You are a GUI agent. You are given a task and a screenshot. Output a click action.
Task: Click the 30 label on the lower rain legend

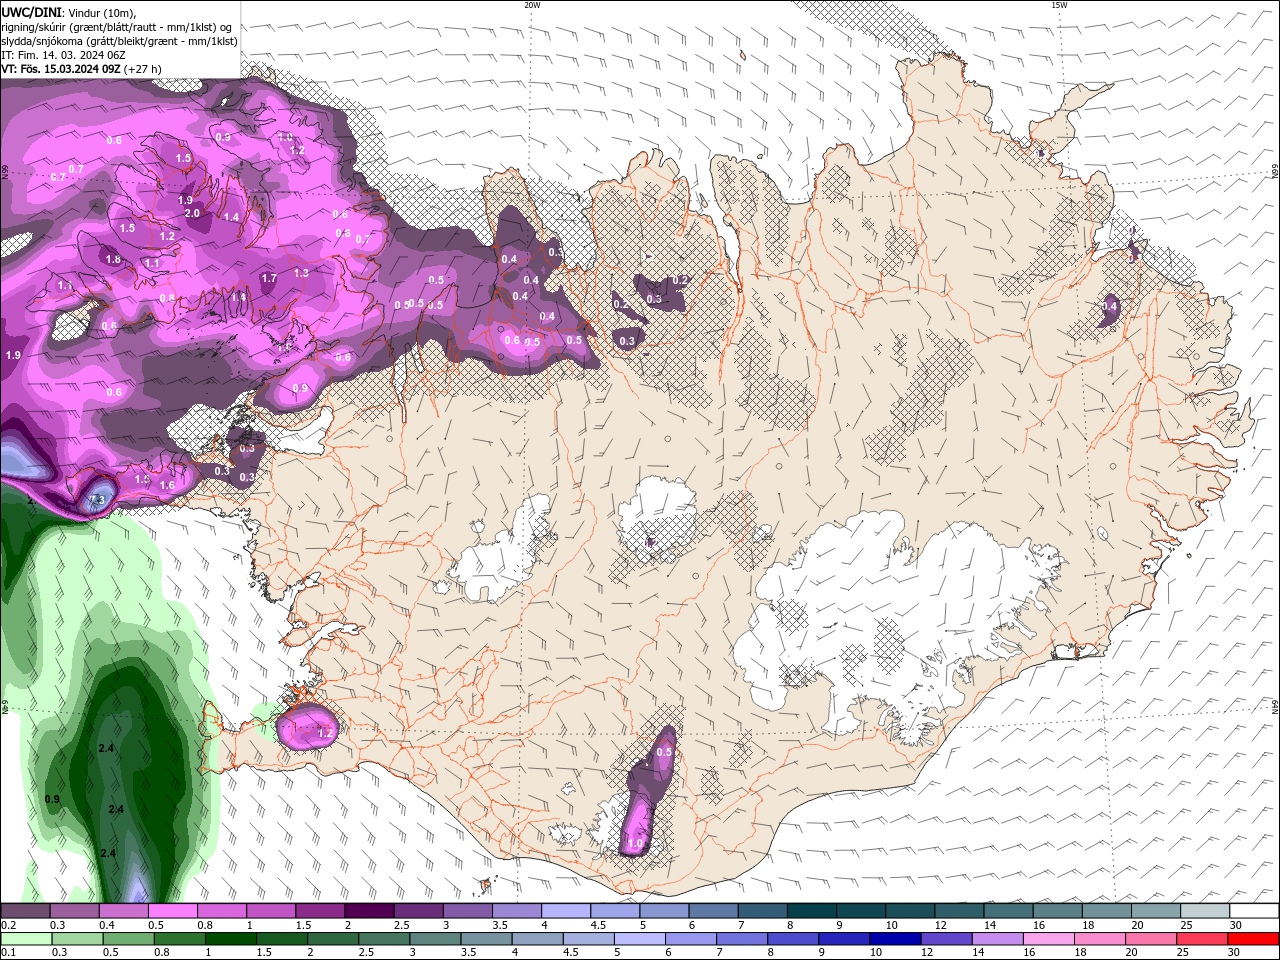tap(1236, 952)
